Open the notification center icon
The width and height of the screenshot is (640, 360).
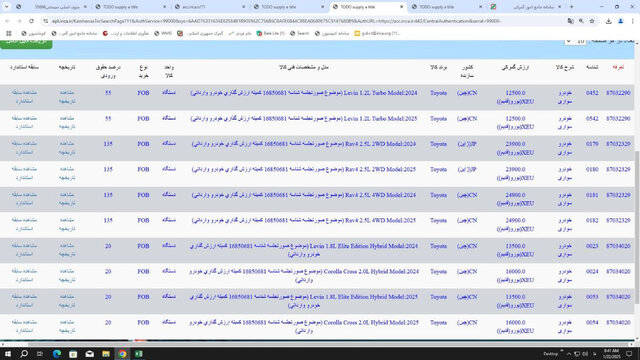tap(629, 354)
